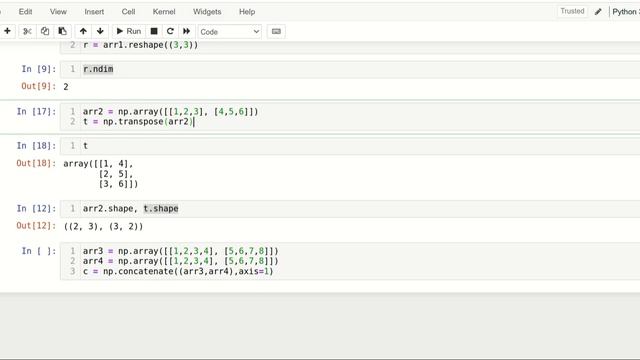Open the Widgets menu
The width and height of the screenshot is (640, 360).
tap(207, 12)
